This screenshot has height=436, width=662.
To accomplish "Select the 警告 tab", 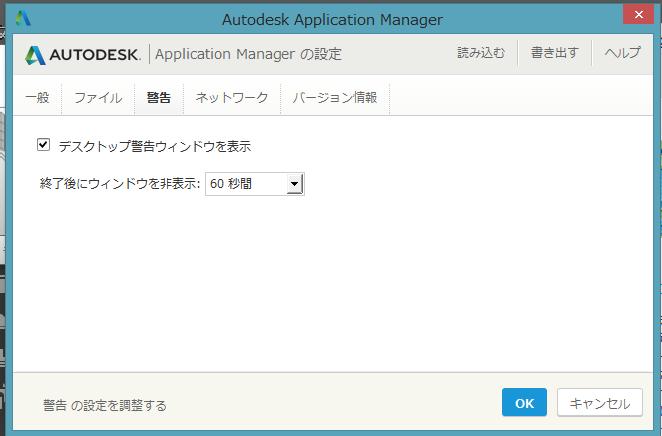I will (159, 97).
